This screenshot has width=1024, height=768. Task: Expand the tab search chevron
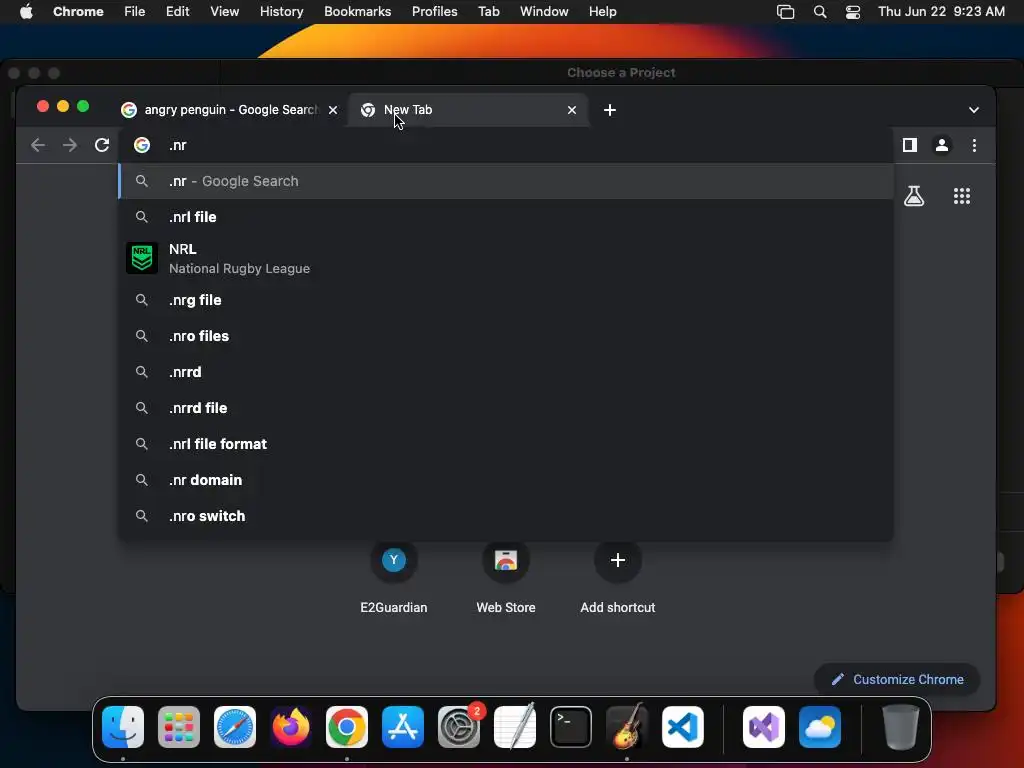coord(974,110)
